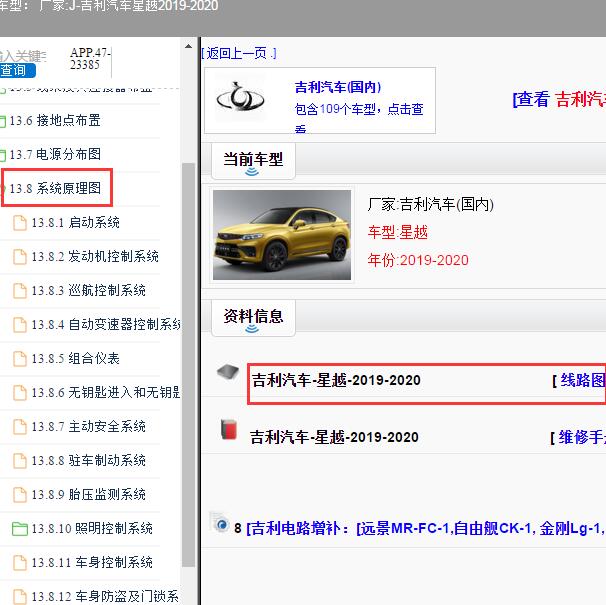This screenshot has height=605, width=606.
Task: Select 13.8.7 主动安全系统 entry text
Action: click(x=89, y=426)
